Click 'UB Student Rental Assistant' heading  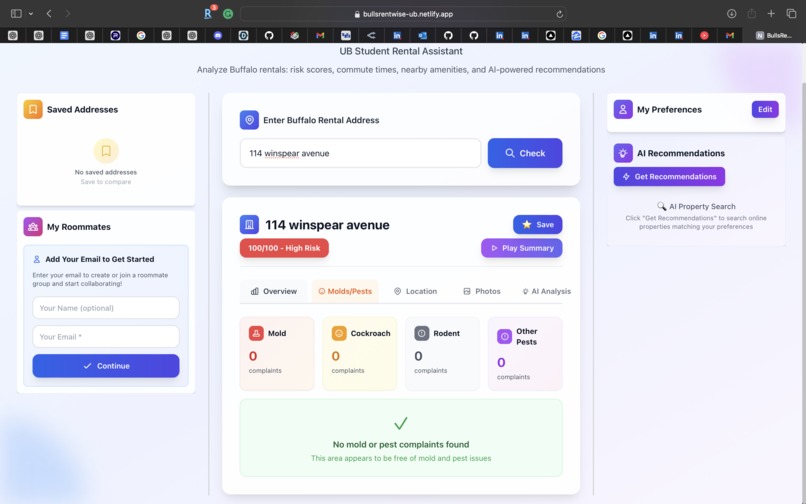[x=401, y=51]
